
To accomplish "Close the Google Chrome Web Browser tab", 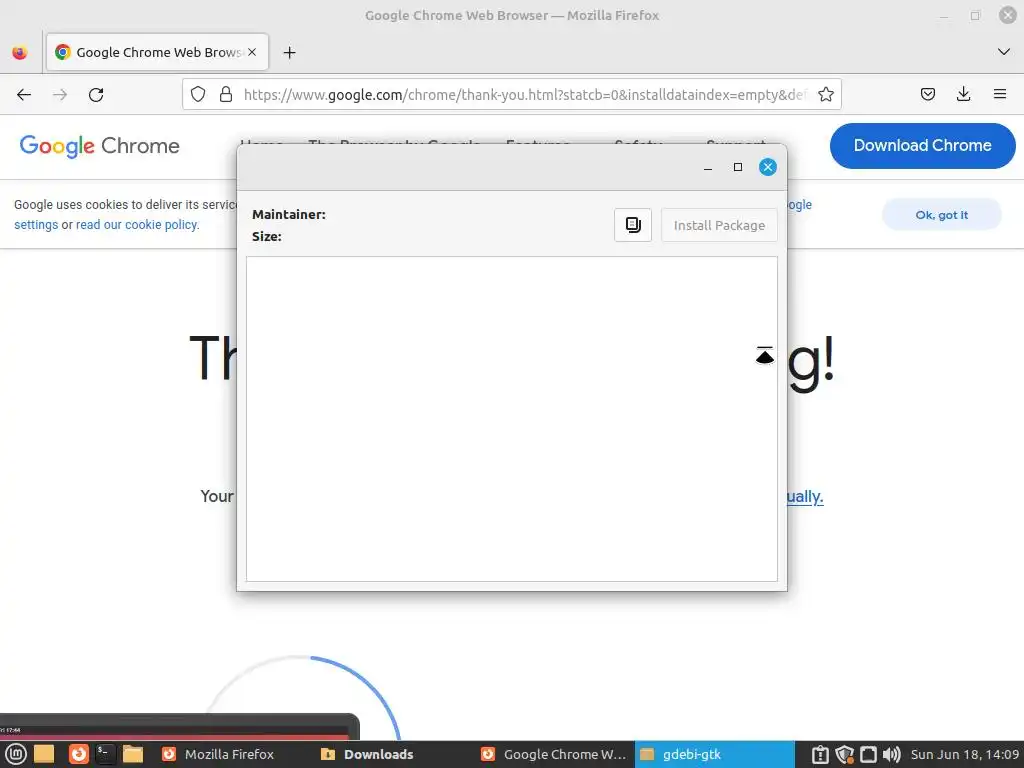I will click(252, 52).
